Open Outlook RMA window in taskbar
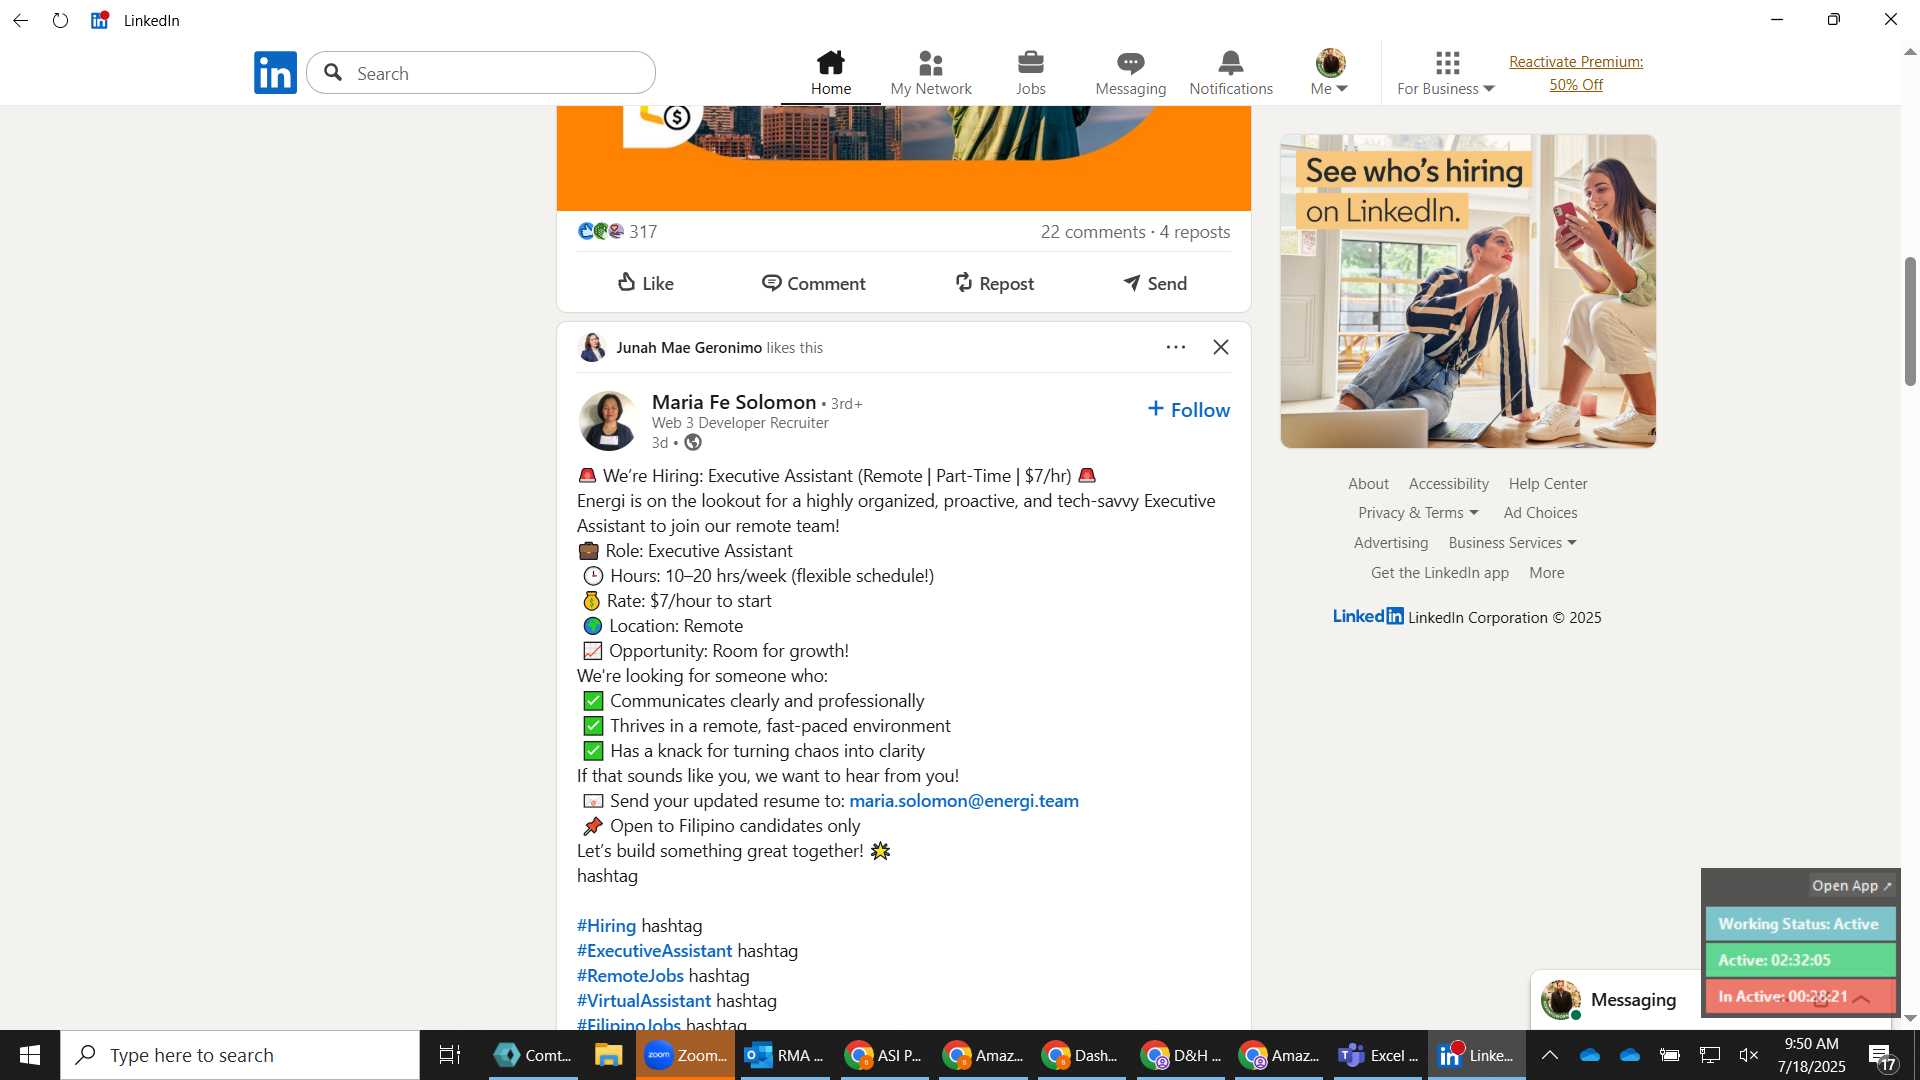 [785, 1055]
